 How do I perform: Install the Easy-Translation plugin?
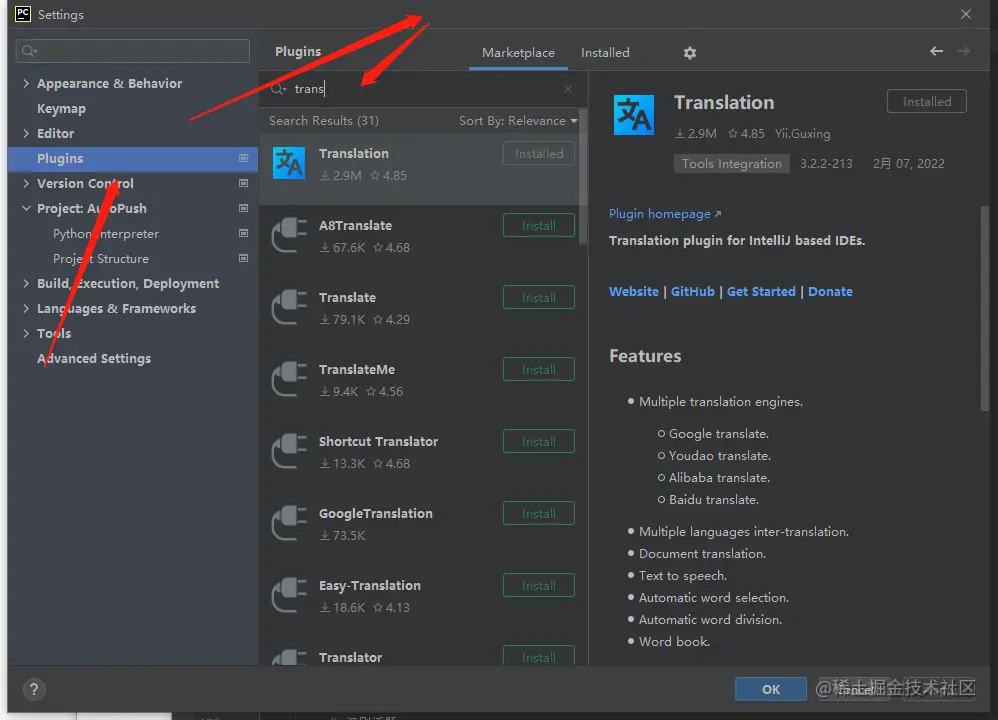click(x=538, y=585)
